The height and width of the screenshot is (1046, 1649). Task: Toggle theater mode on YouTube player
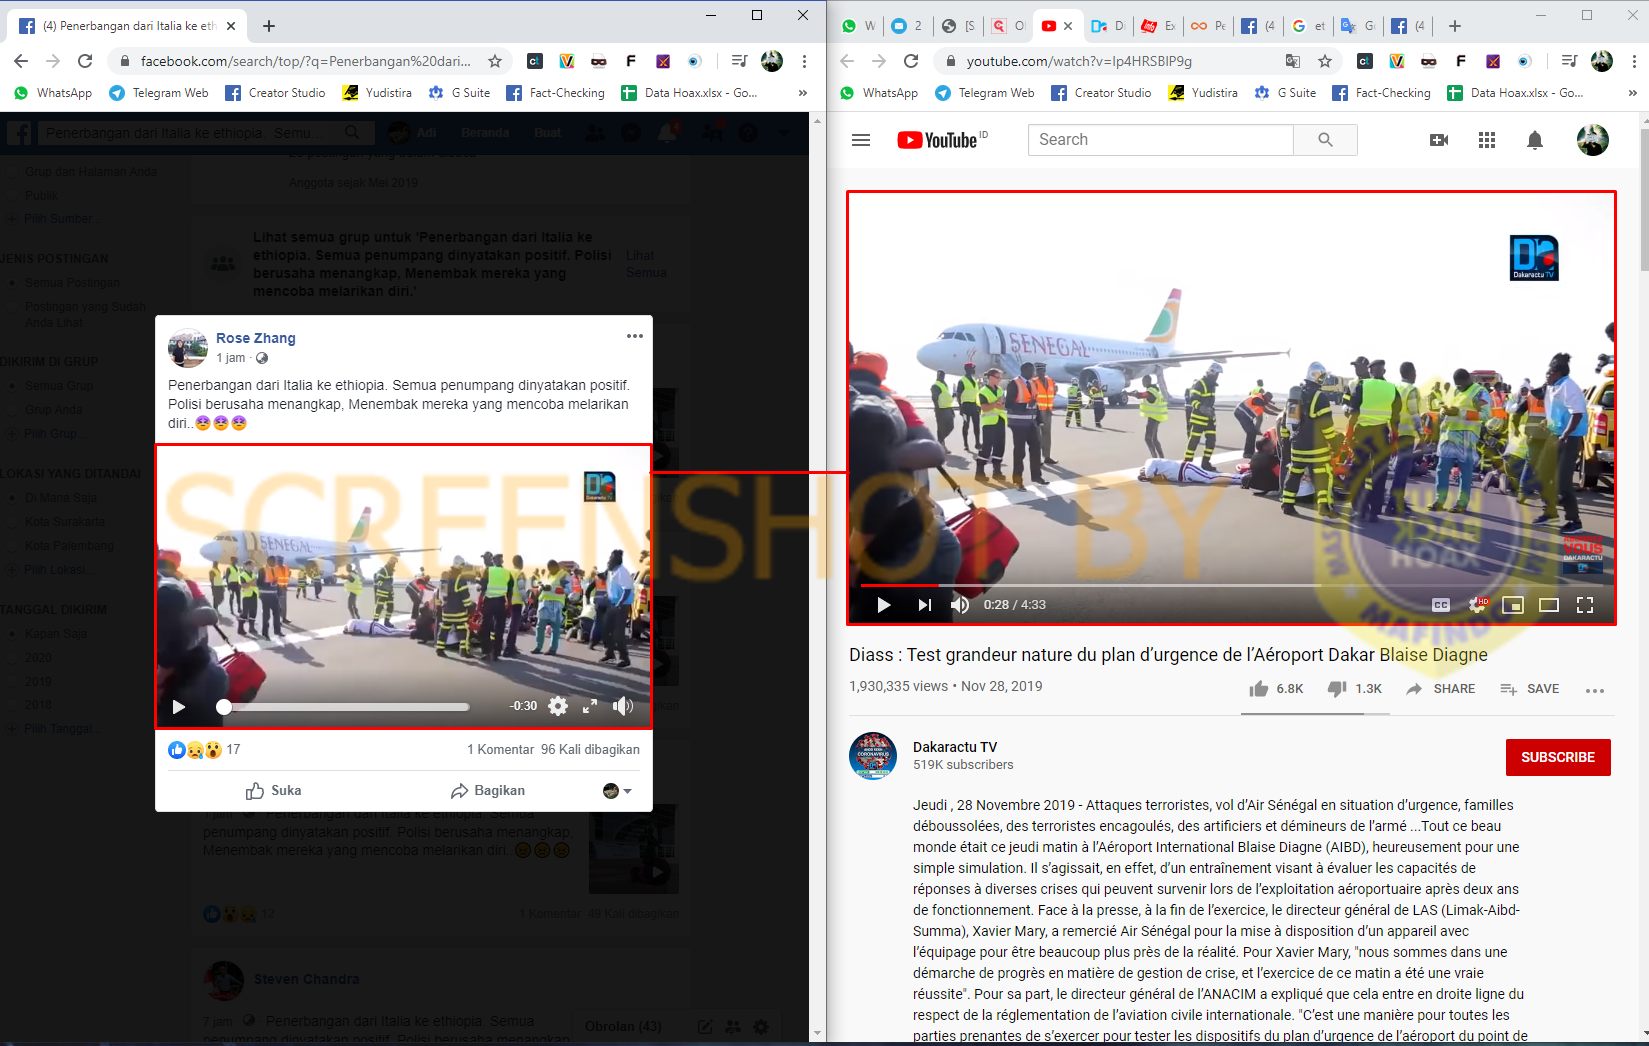click(1549, 605)
